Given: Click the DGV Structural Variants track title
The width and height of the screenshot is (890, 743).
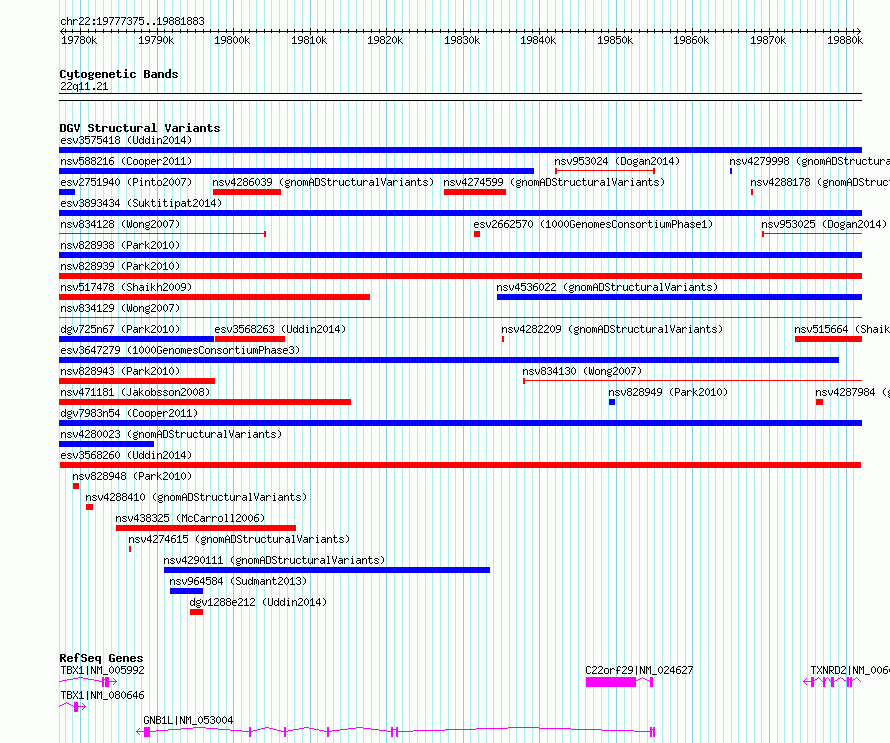Looking at the screenshot, I should tap(140, 128).
